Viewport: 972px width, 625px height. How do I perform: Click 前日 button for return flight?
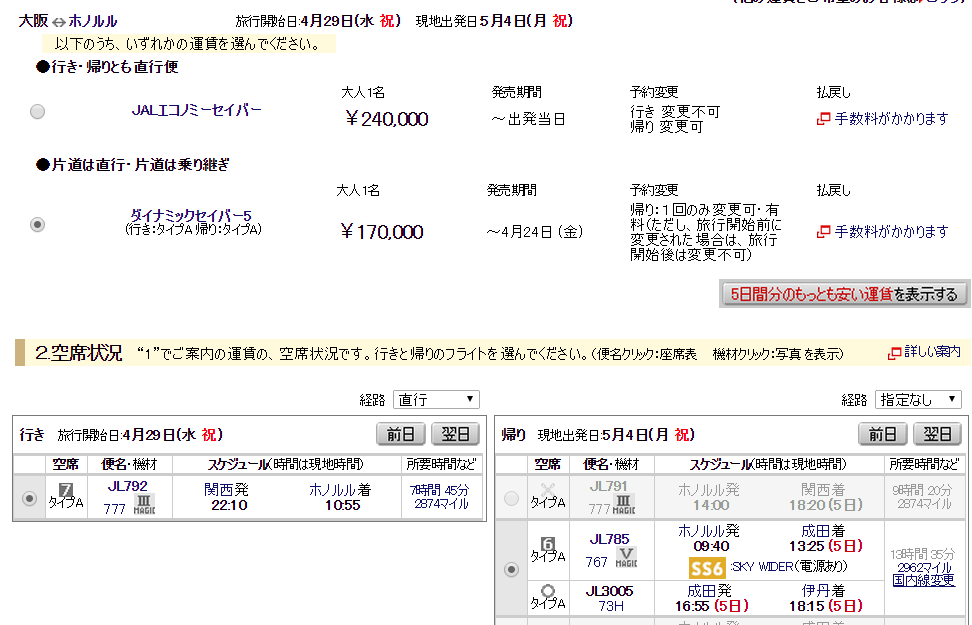click(x=883, y=434)
